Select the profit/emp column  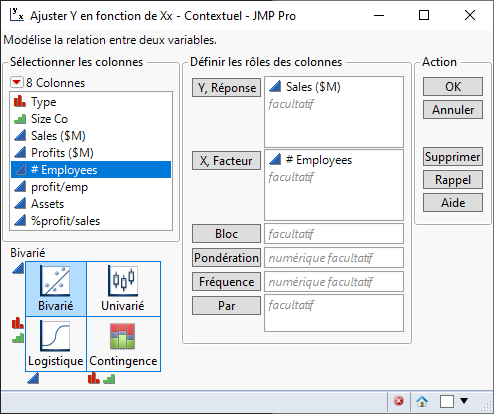tap(91, 187)
